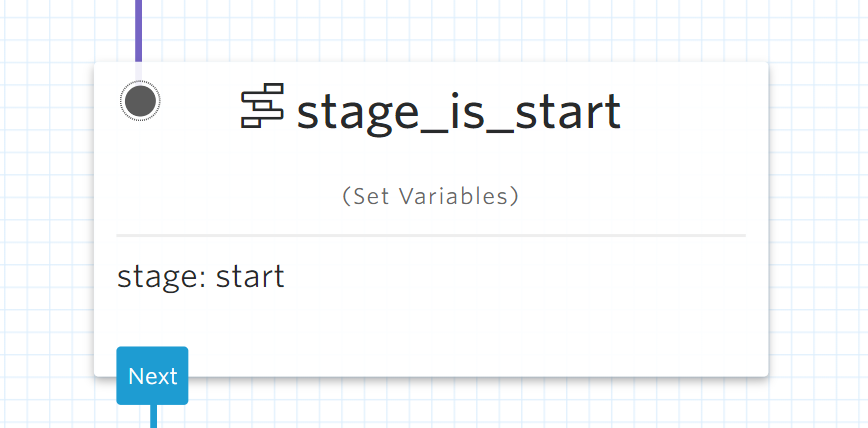Click blank widget area right of the title
The height and width of the screenshot is (428, 868).
(690, 111)
